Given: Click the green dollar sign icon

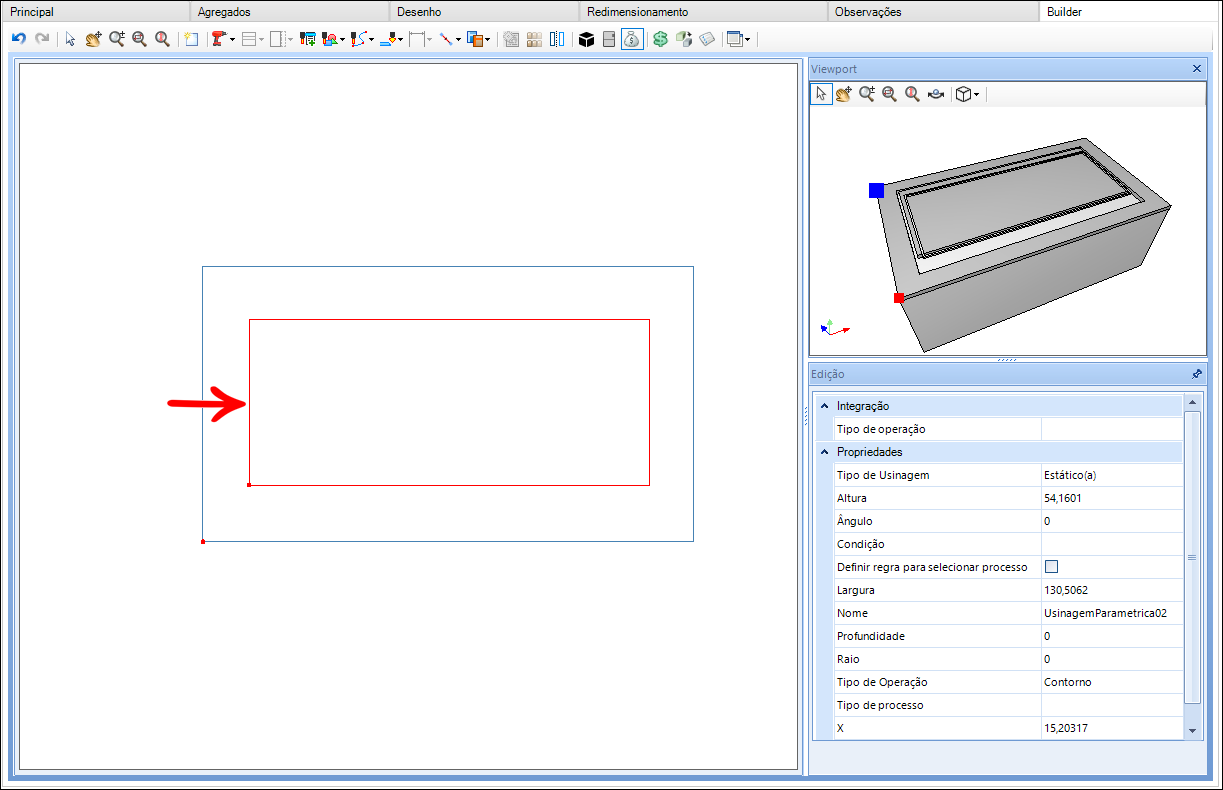Looking at the screenshot, I should [660, 39].
